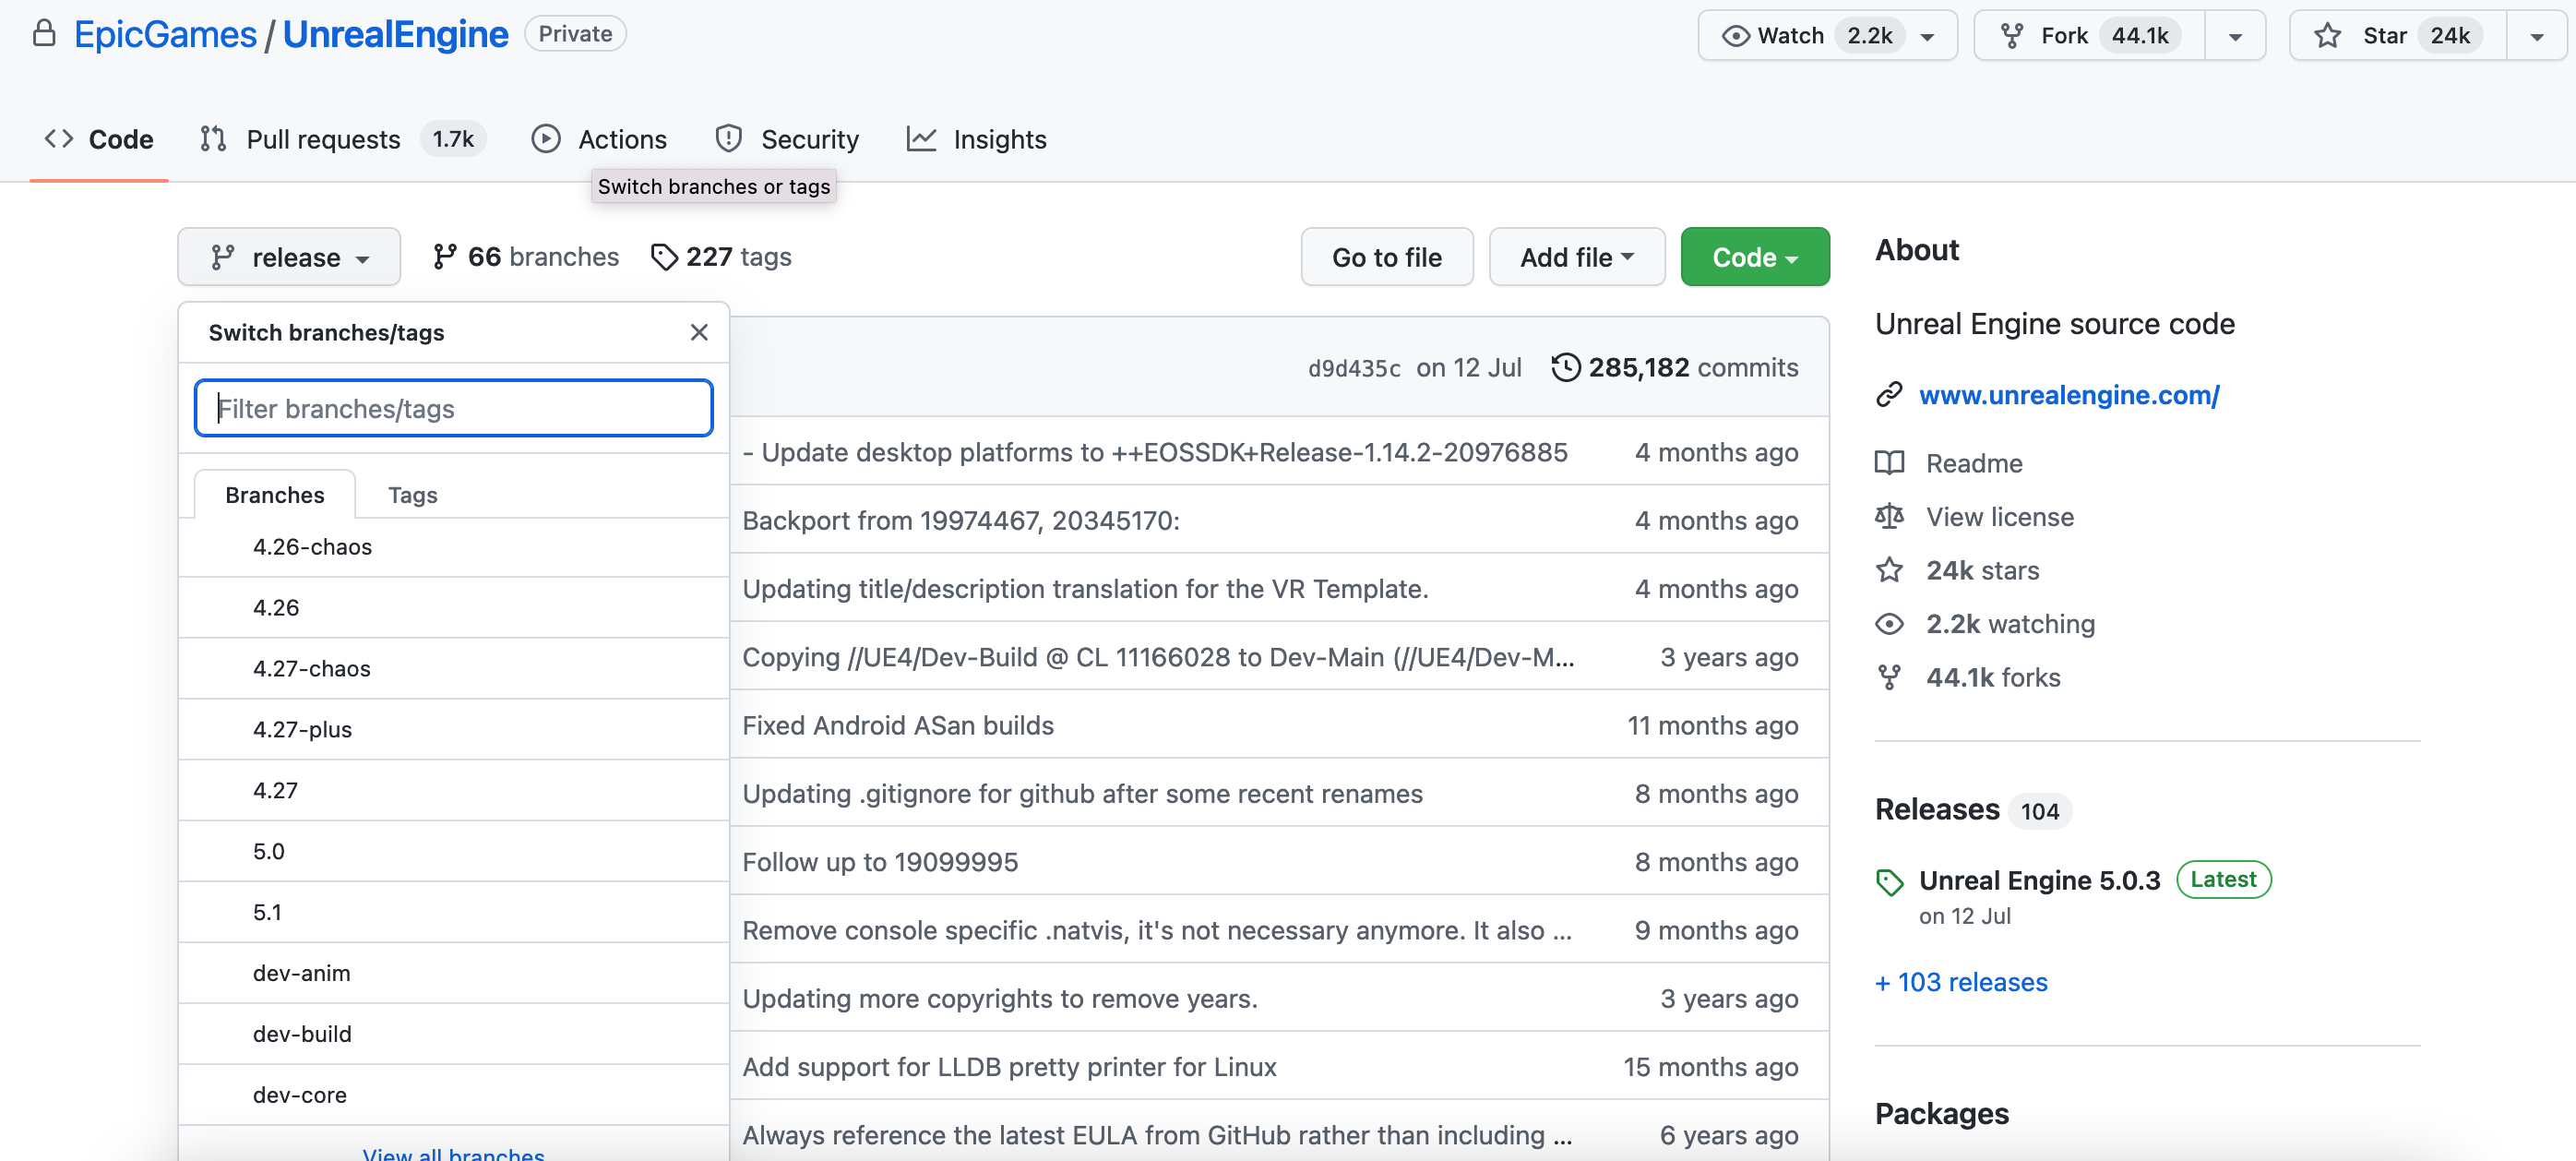Image resolution: width=2576 pixels, height=1161 pixels.
Task: Open the Insights tab
Action: click(976, 139)
